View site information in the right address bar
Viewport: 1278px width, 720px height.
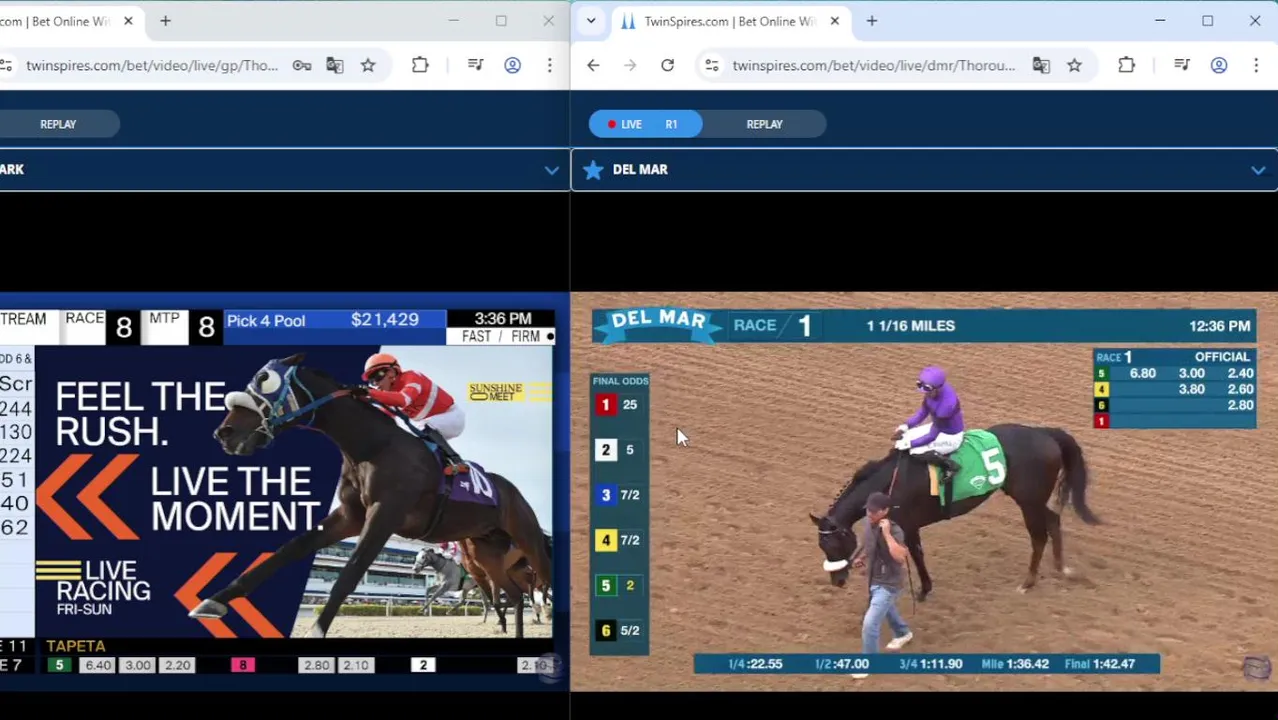click(711, 65)
